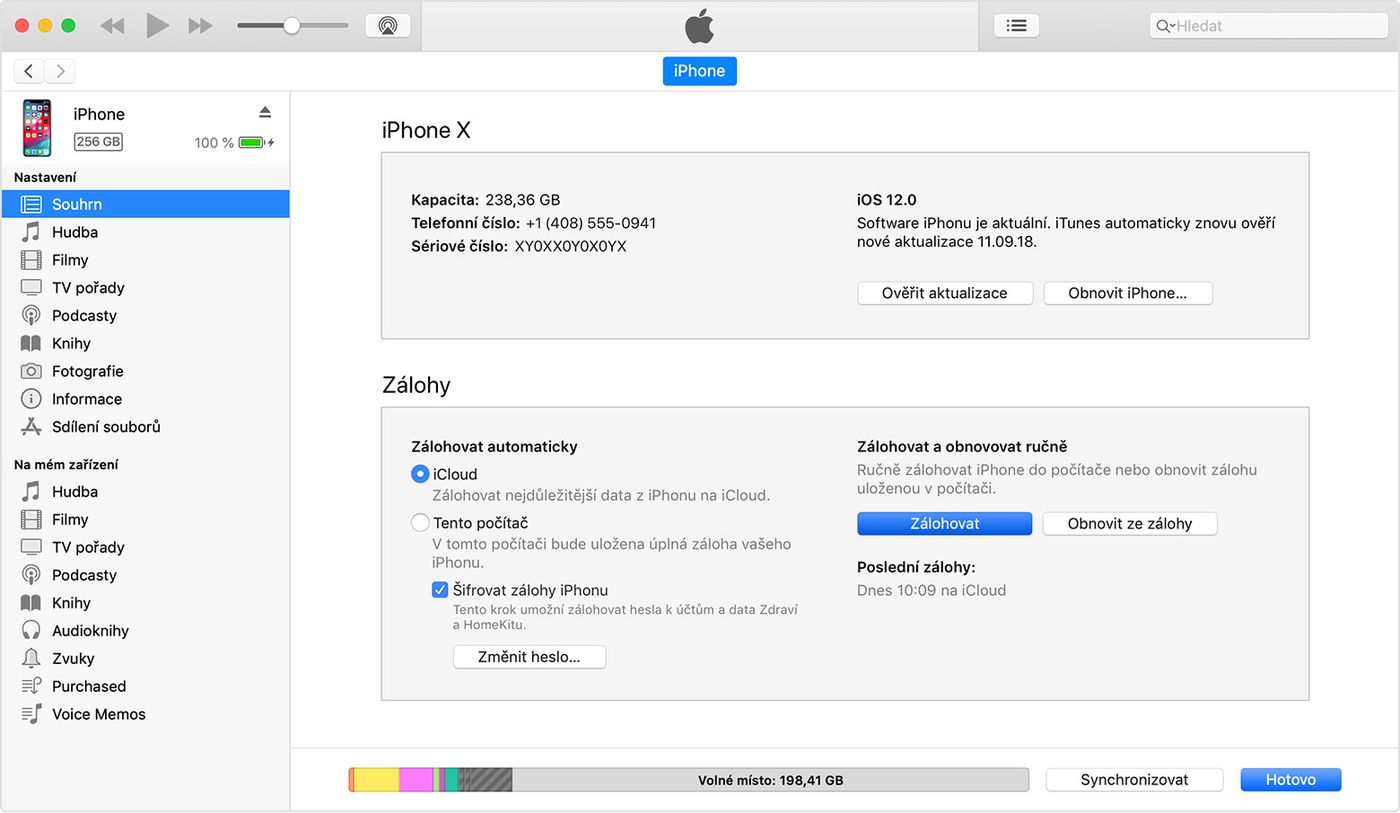Click the blue Hotovo button
This screenshot has width=1400, height=813.
tap(1291, 780)
